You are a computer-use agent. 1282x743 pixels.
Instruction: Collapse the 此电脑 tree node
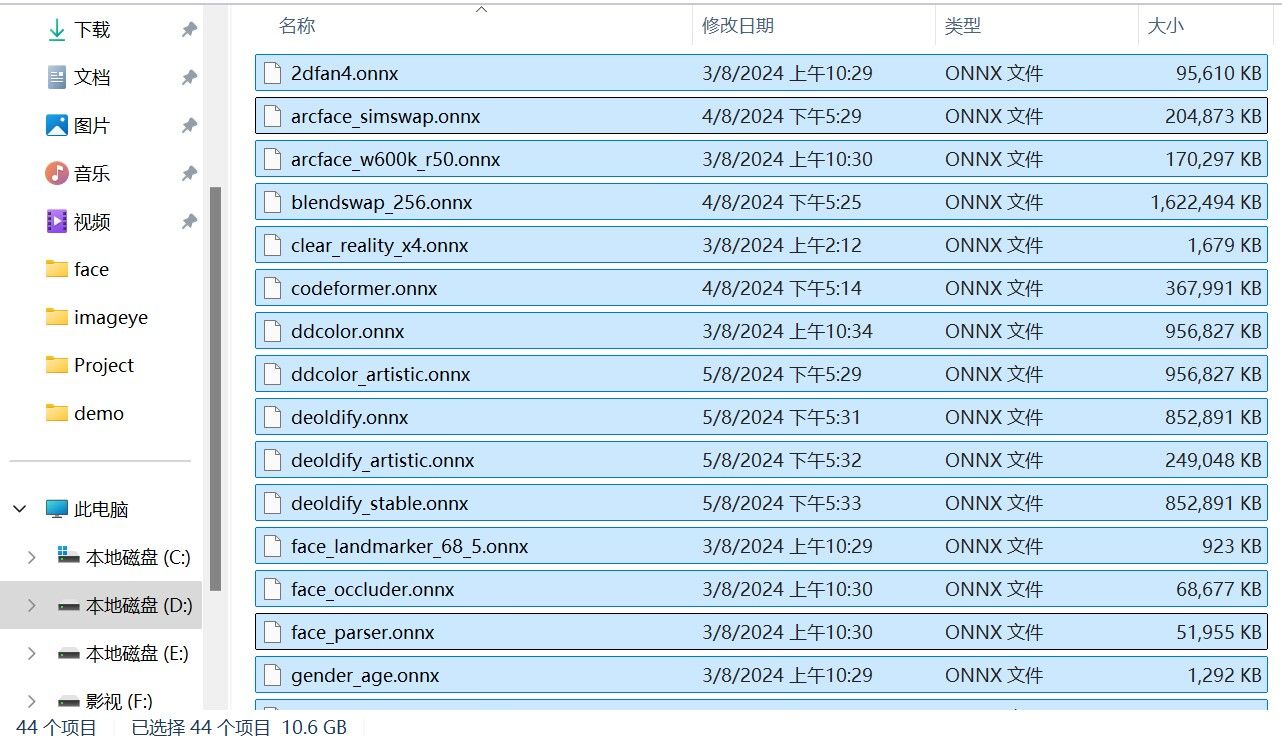pos(19,509)
